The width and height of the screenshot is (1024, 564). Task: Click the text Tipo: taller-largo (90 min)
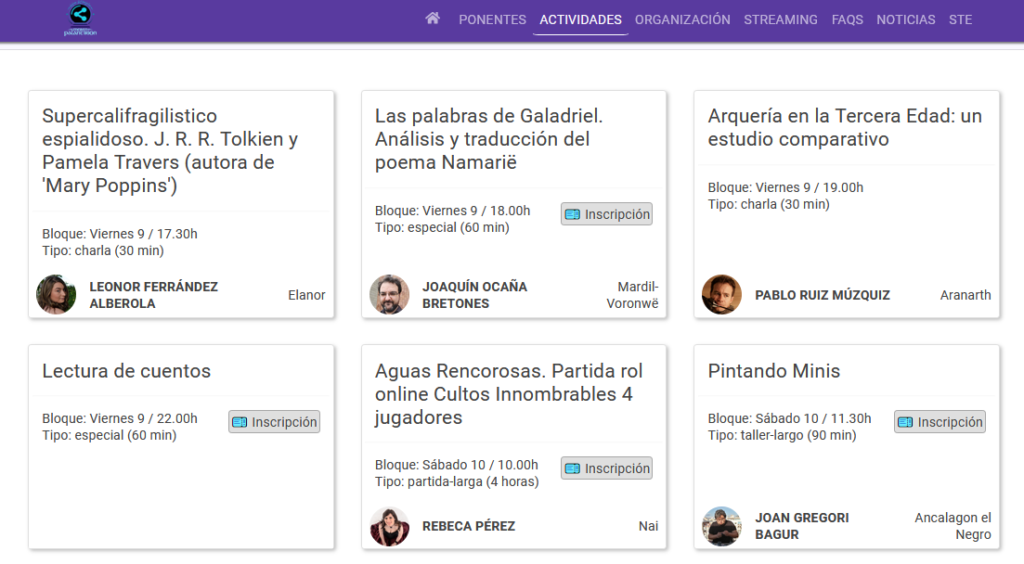(782, 435)
